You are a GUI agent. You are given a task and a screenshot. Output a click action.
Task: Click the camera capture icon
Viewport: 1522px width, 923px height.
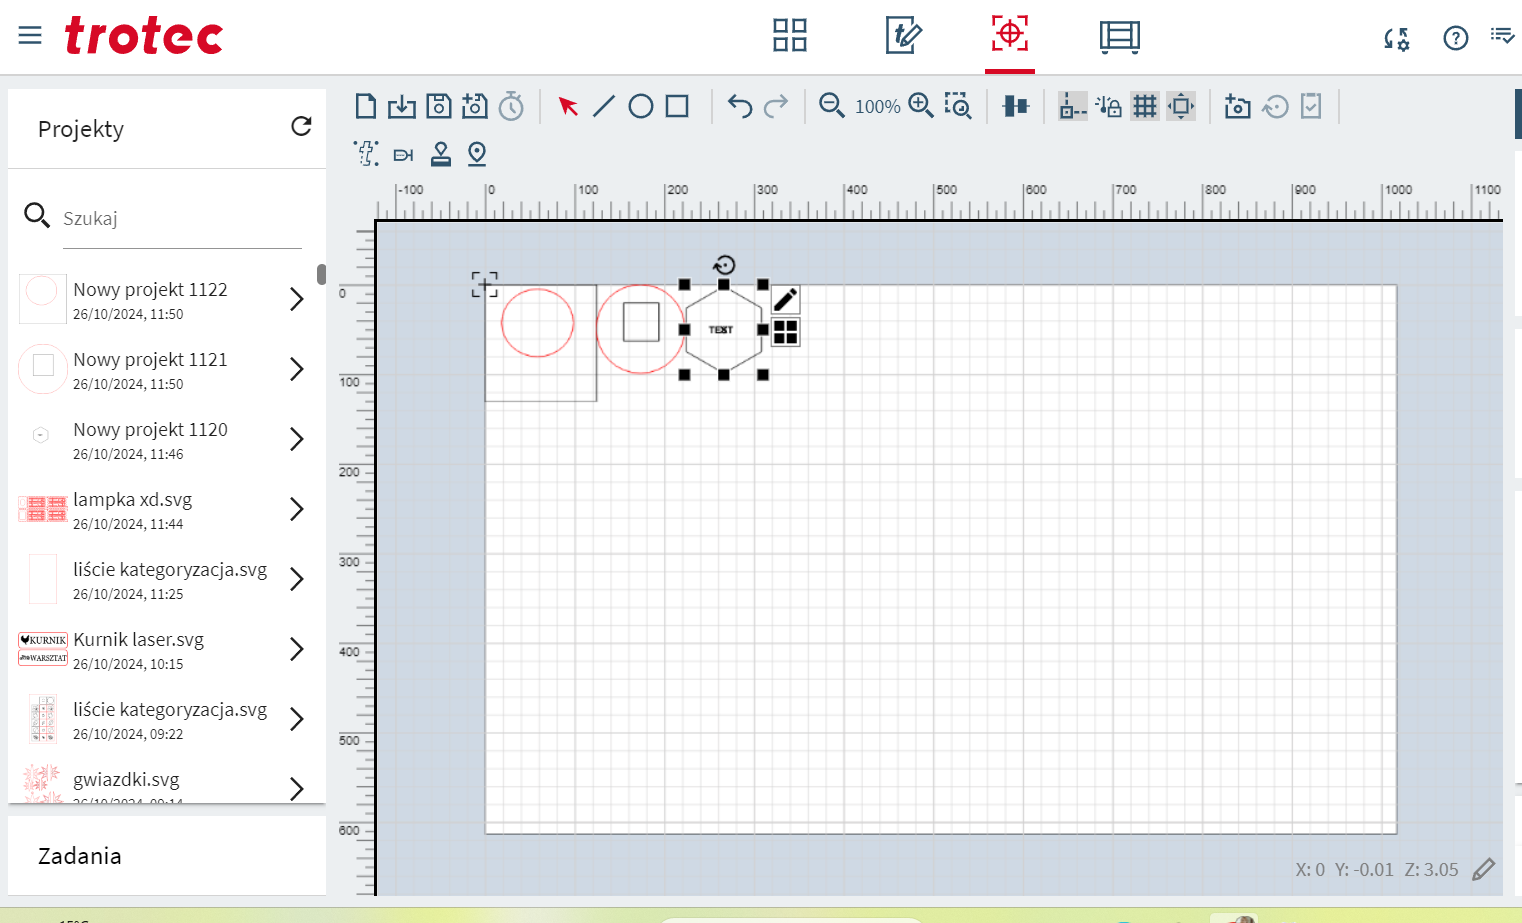point(1238,106)
